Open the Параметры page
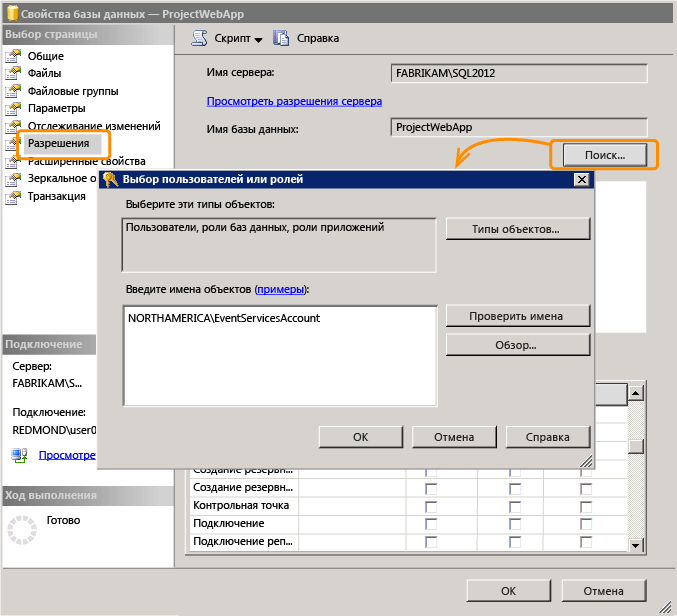Viewport: 677px width, 616px height. (x=57, y=108)
